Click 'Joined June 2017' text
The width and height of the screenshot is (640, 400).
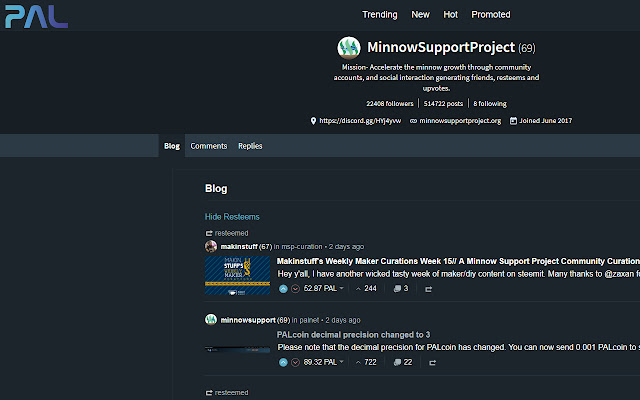545,121
